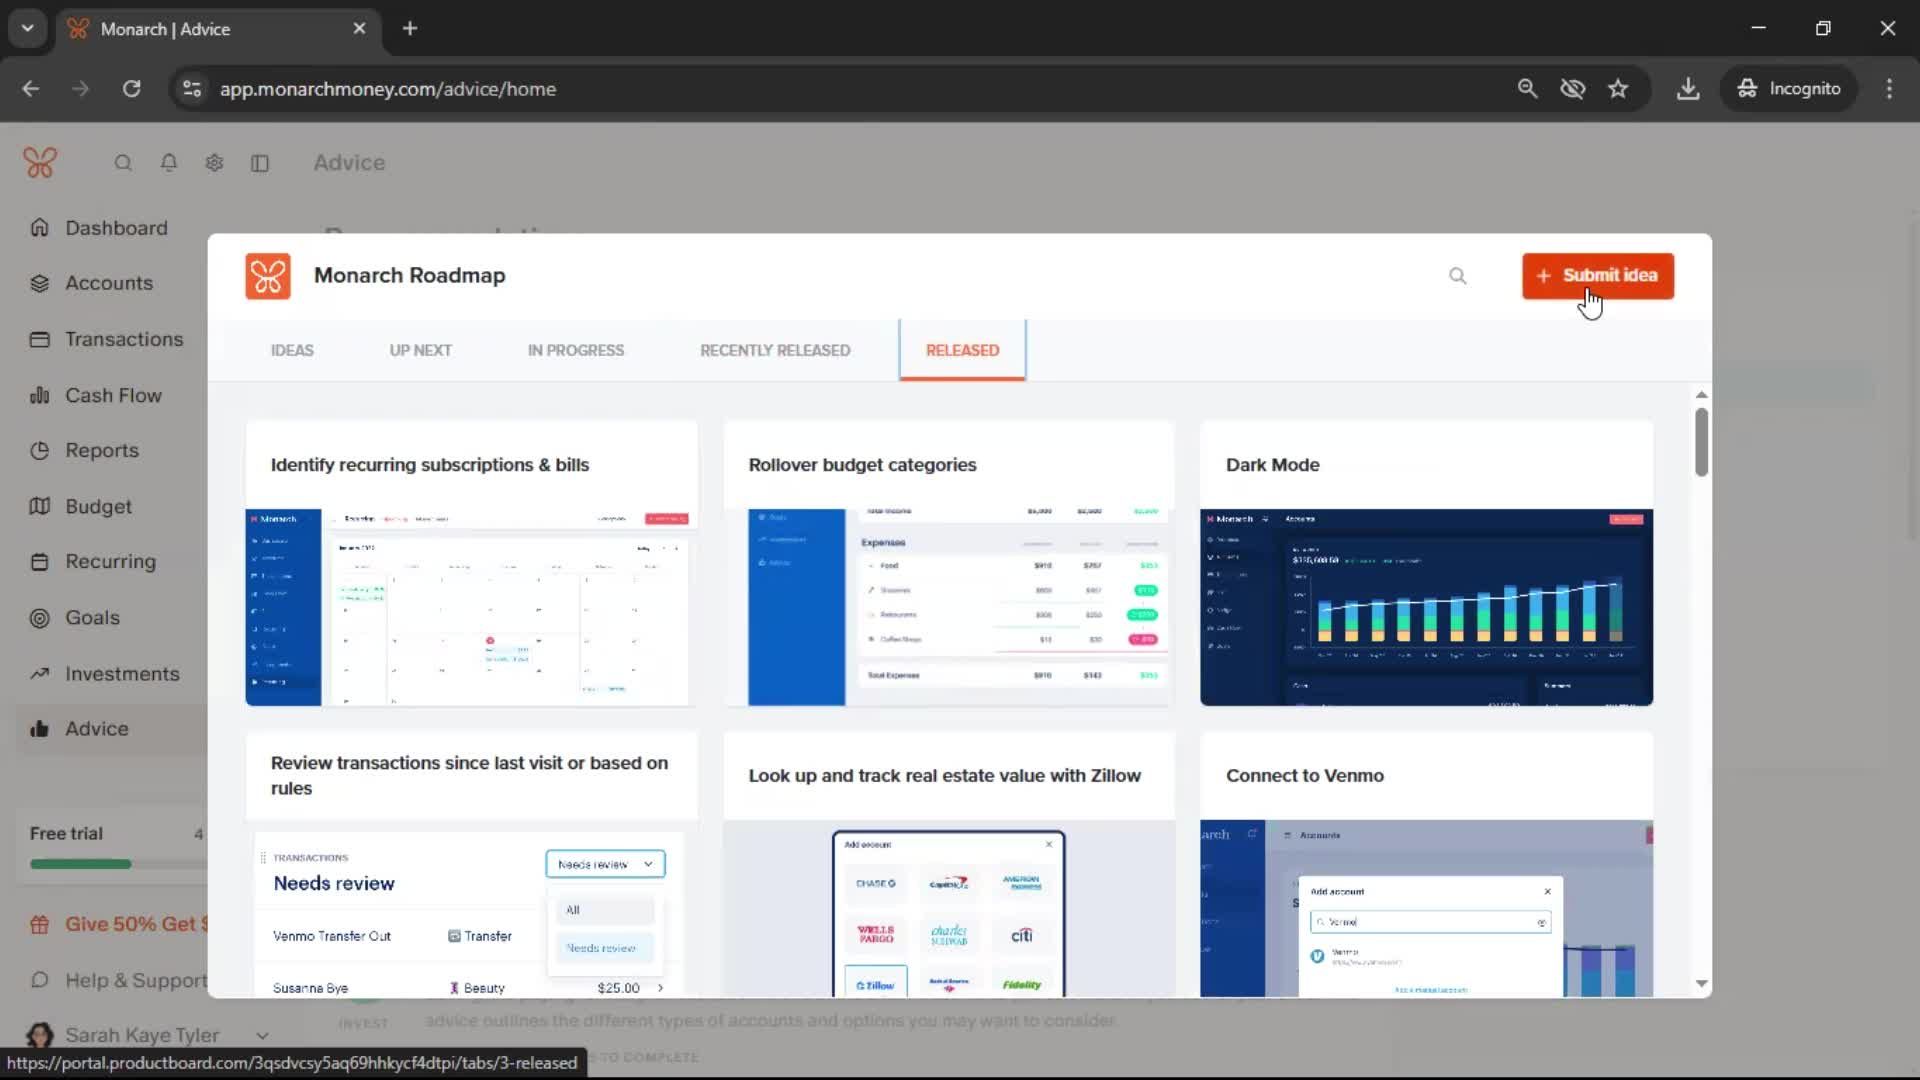
Task: Open the browser tab search dropdown
Action: point(27,28)
